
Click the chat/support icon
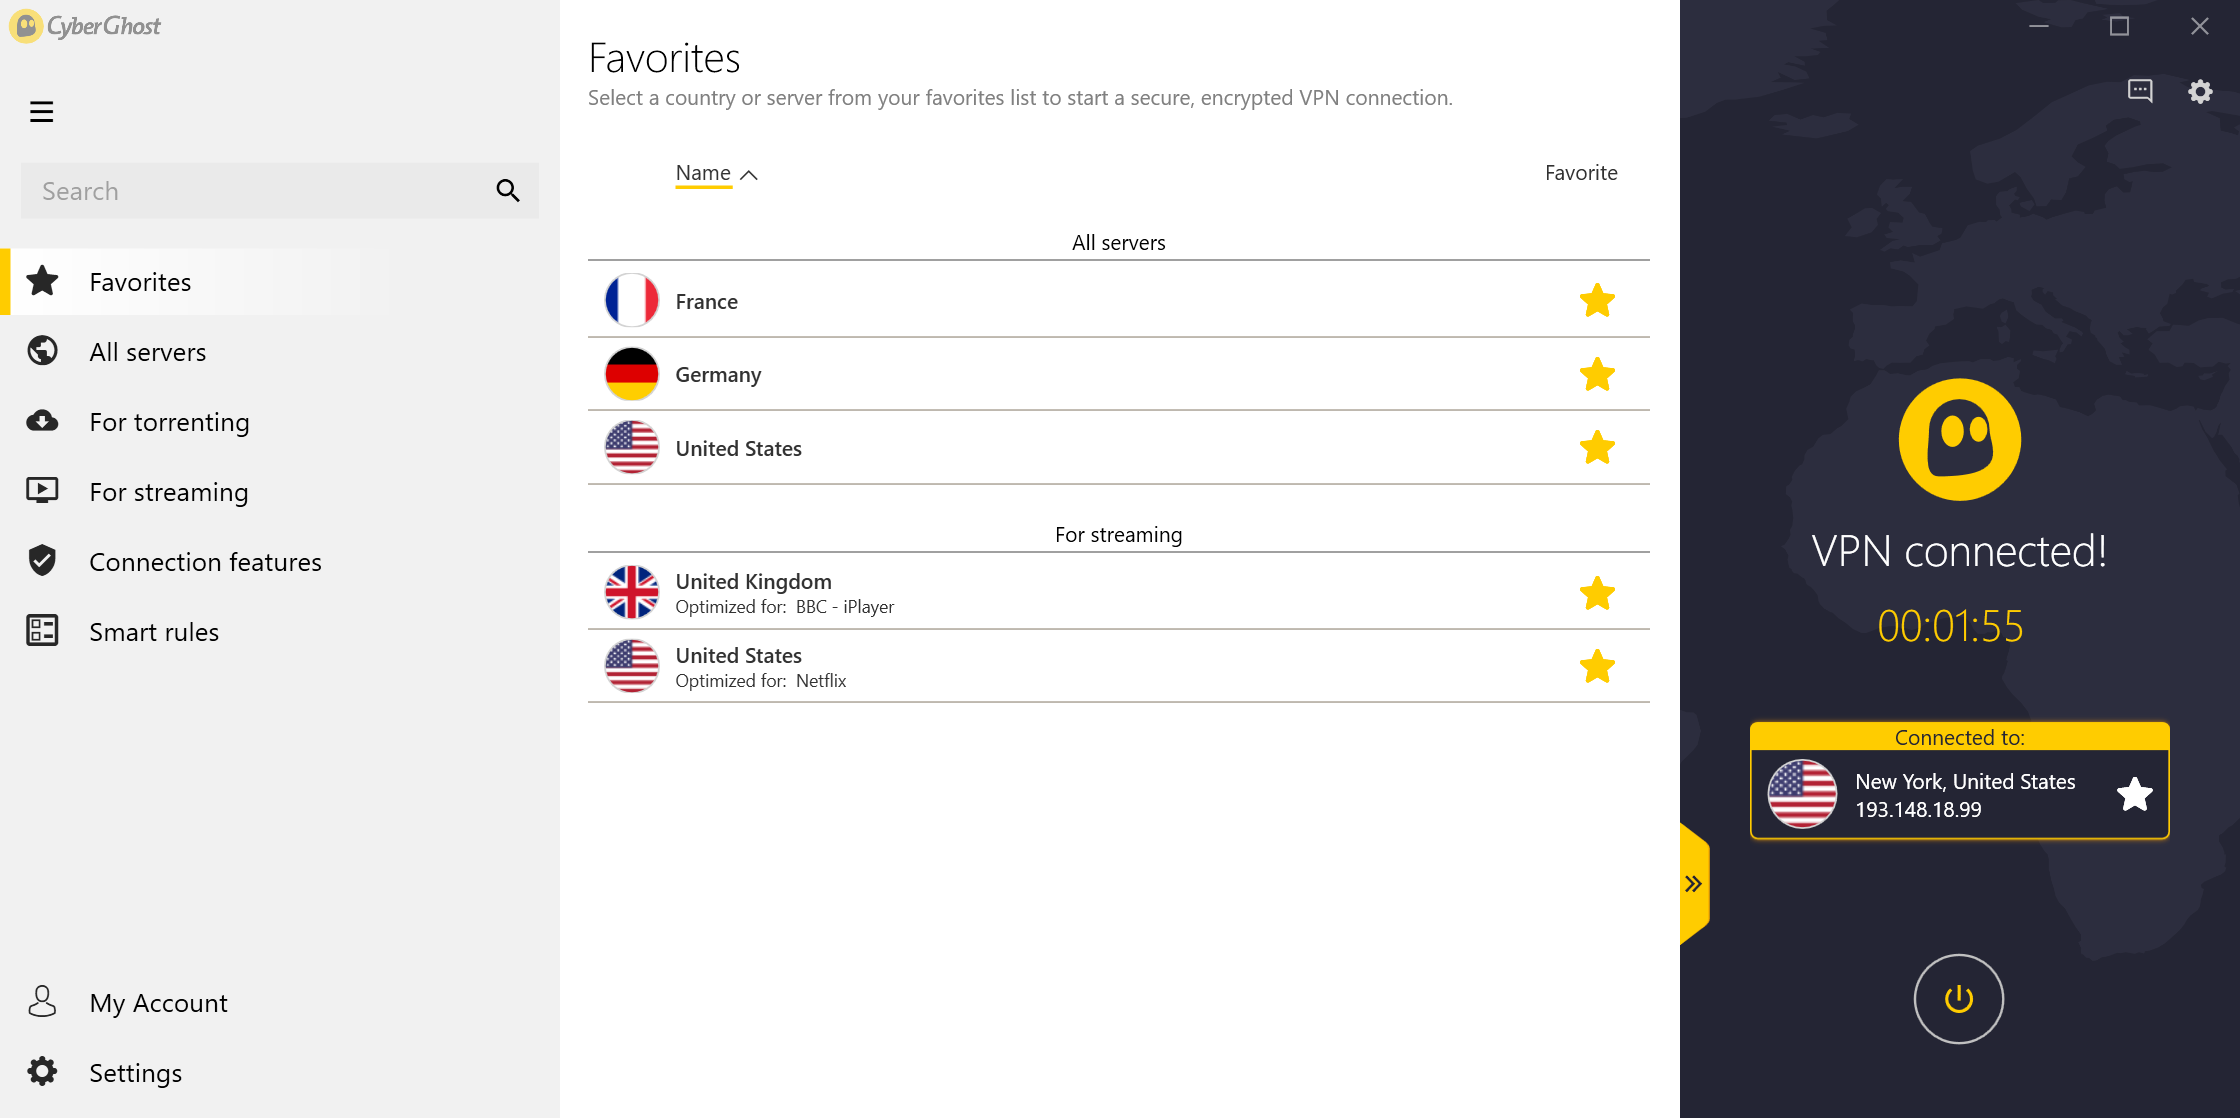point(2140,90)
